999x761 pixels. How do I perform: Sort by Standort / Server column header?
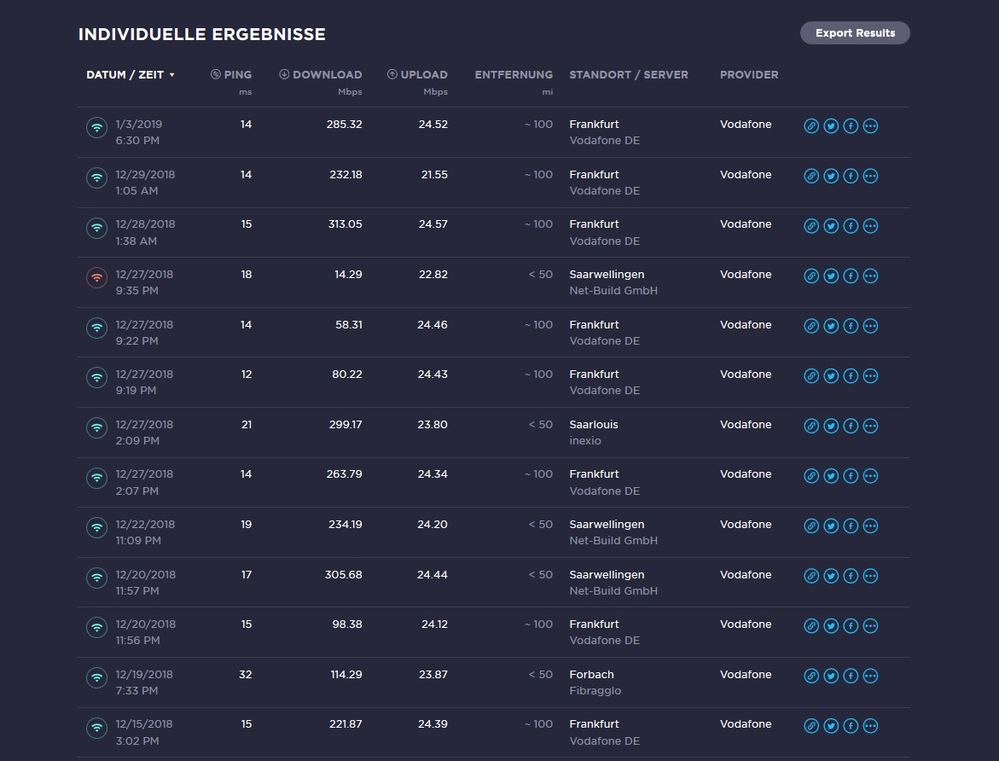(628, 75)
